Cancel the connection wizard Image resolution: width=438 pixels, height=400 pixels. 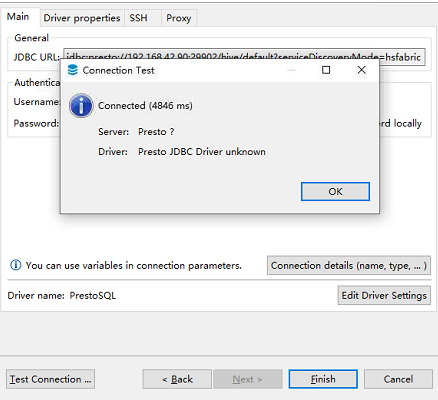point(398,379)
